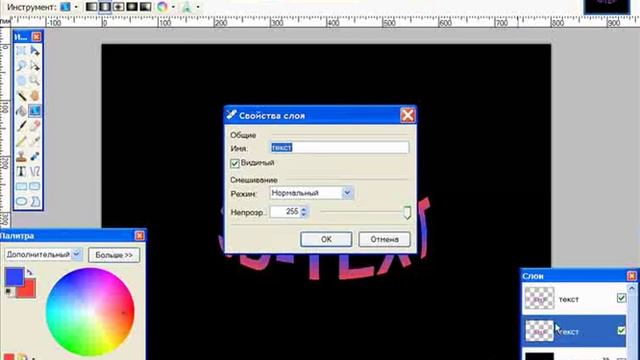
Task: Select the Color Picker eyedropper tool
Action: click(35, 141)
